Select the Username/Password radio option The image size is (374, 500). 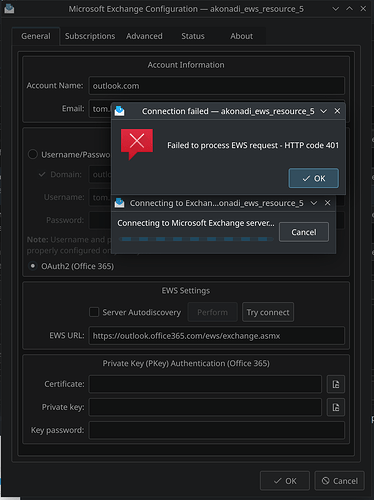click(33, 154)
